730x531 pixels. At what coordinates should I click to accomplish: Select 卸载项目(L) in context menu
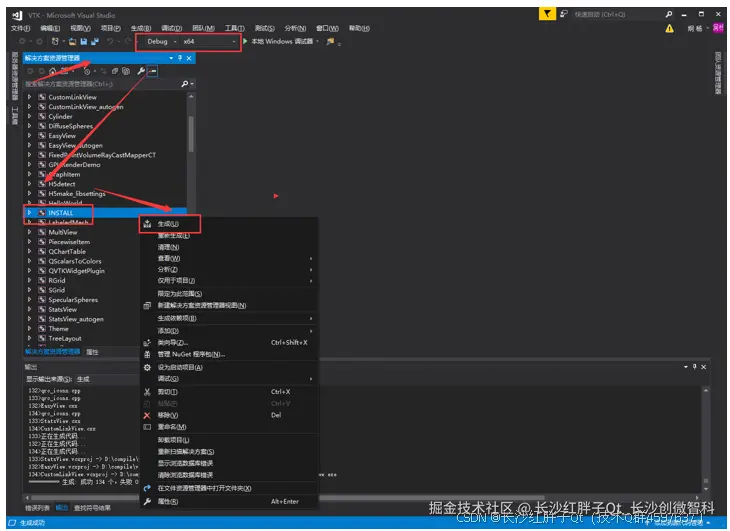click(173, 440)
